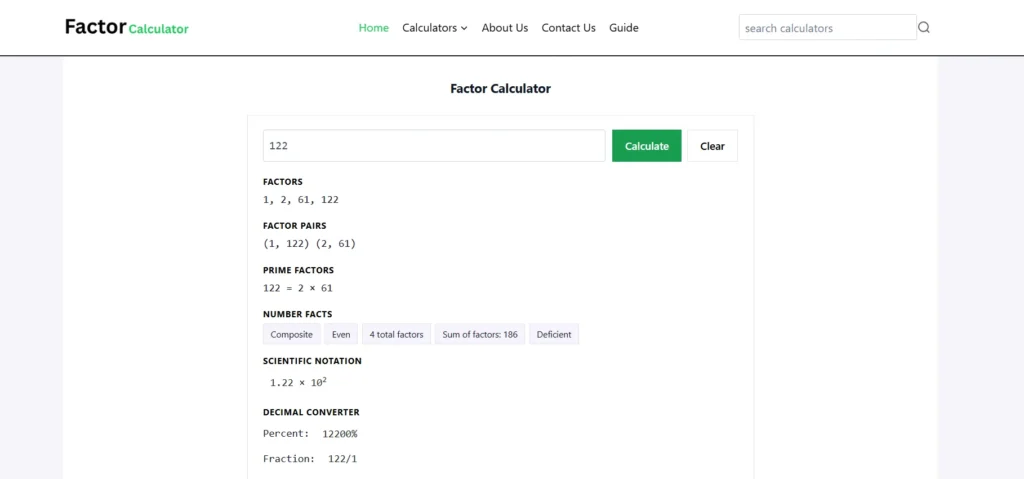Viewport: 1024px width, 479px height.
Task: Click the search magnifier icon
Action: point(923,27)
